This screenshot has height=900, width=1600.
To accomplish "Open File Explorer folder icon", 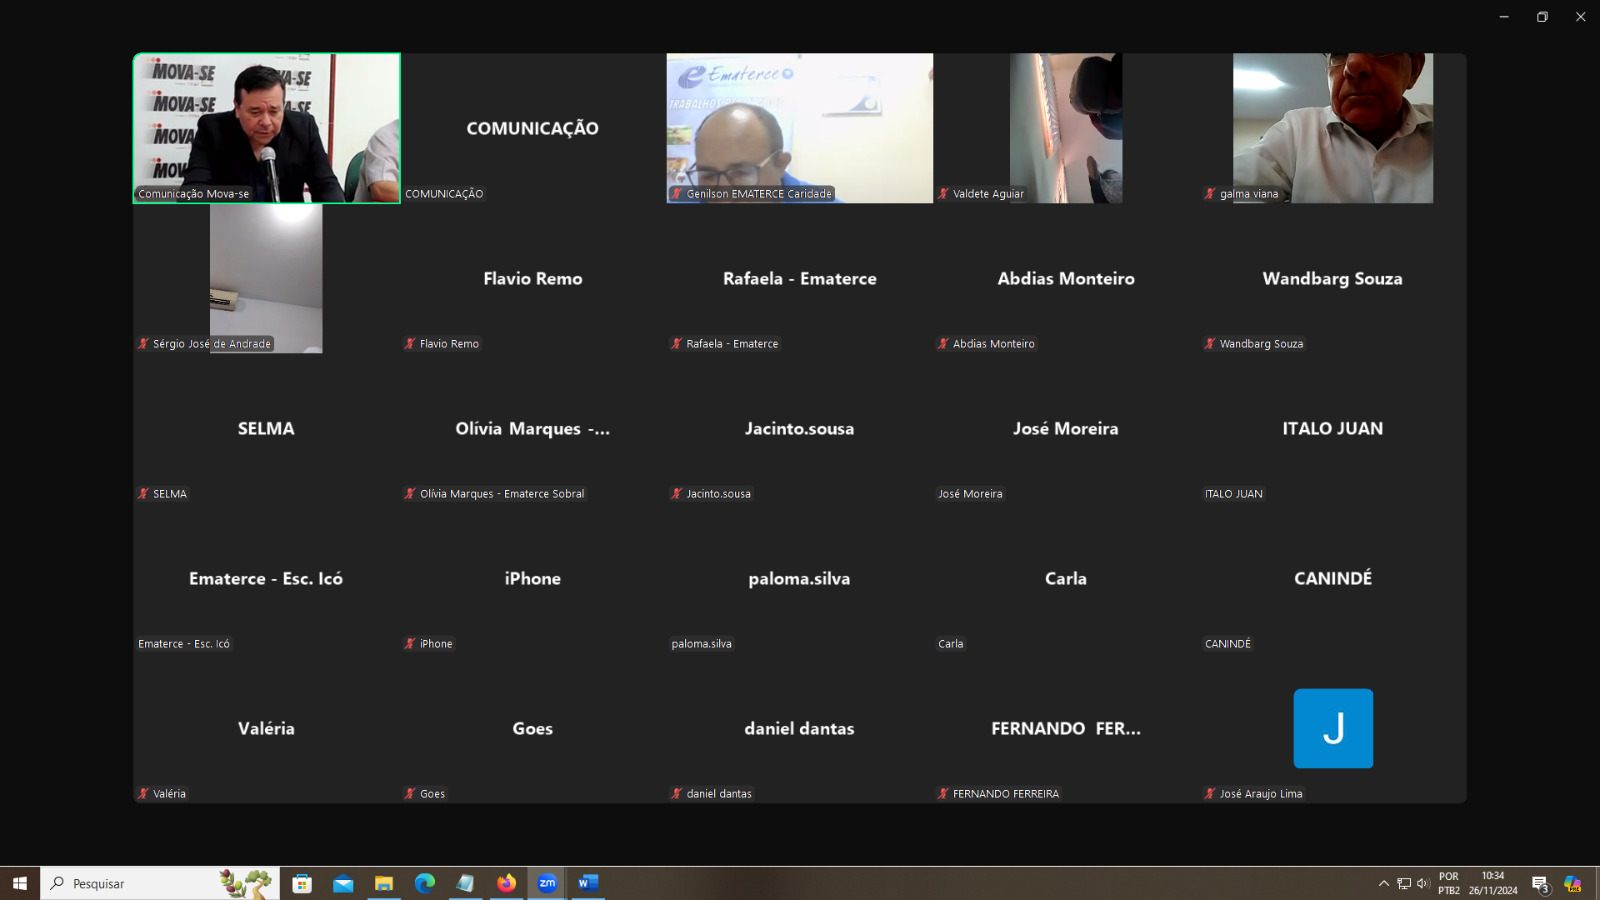I will coord(384,883).
